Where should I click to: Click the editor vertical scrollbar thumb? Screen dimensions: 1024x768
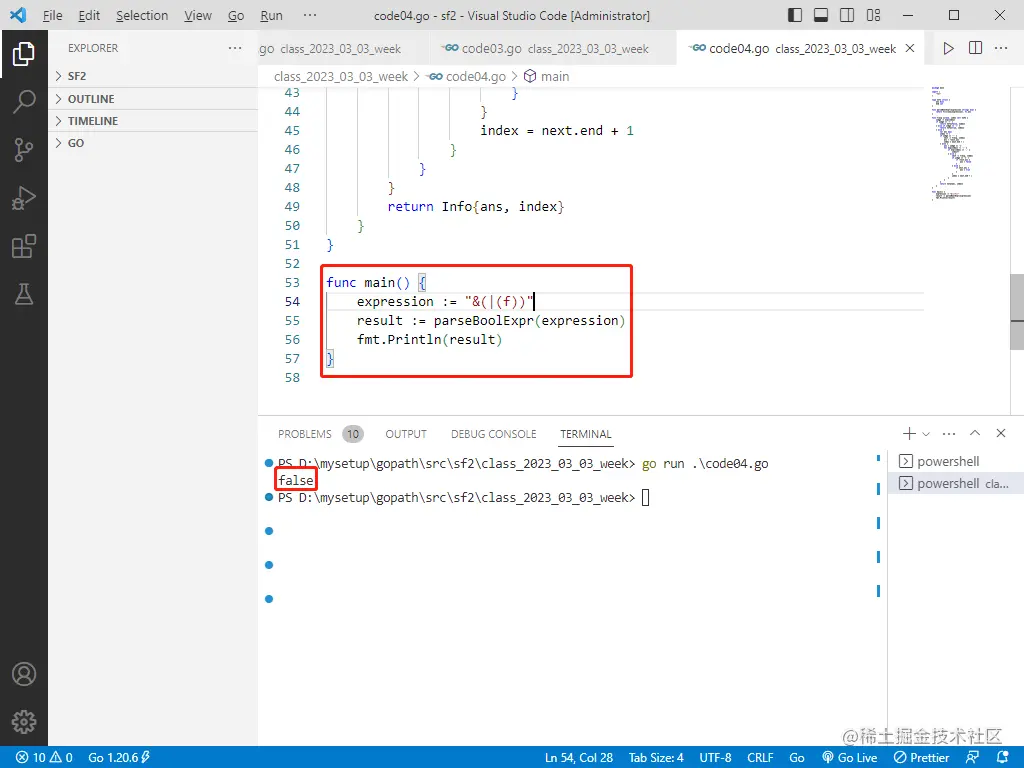point(1017,312)
